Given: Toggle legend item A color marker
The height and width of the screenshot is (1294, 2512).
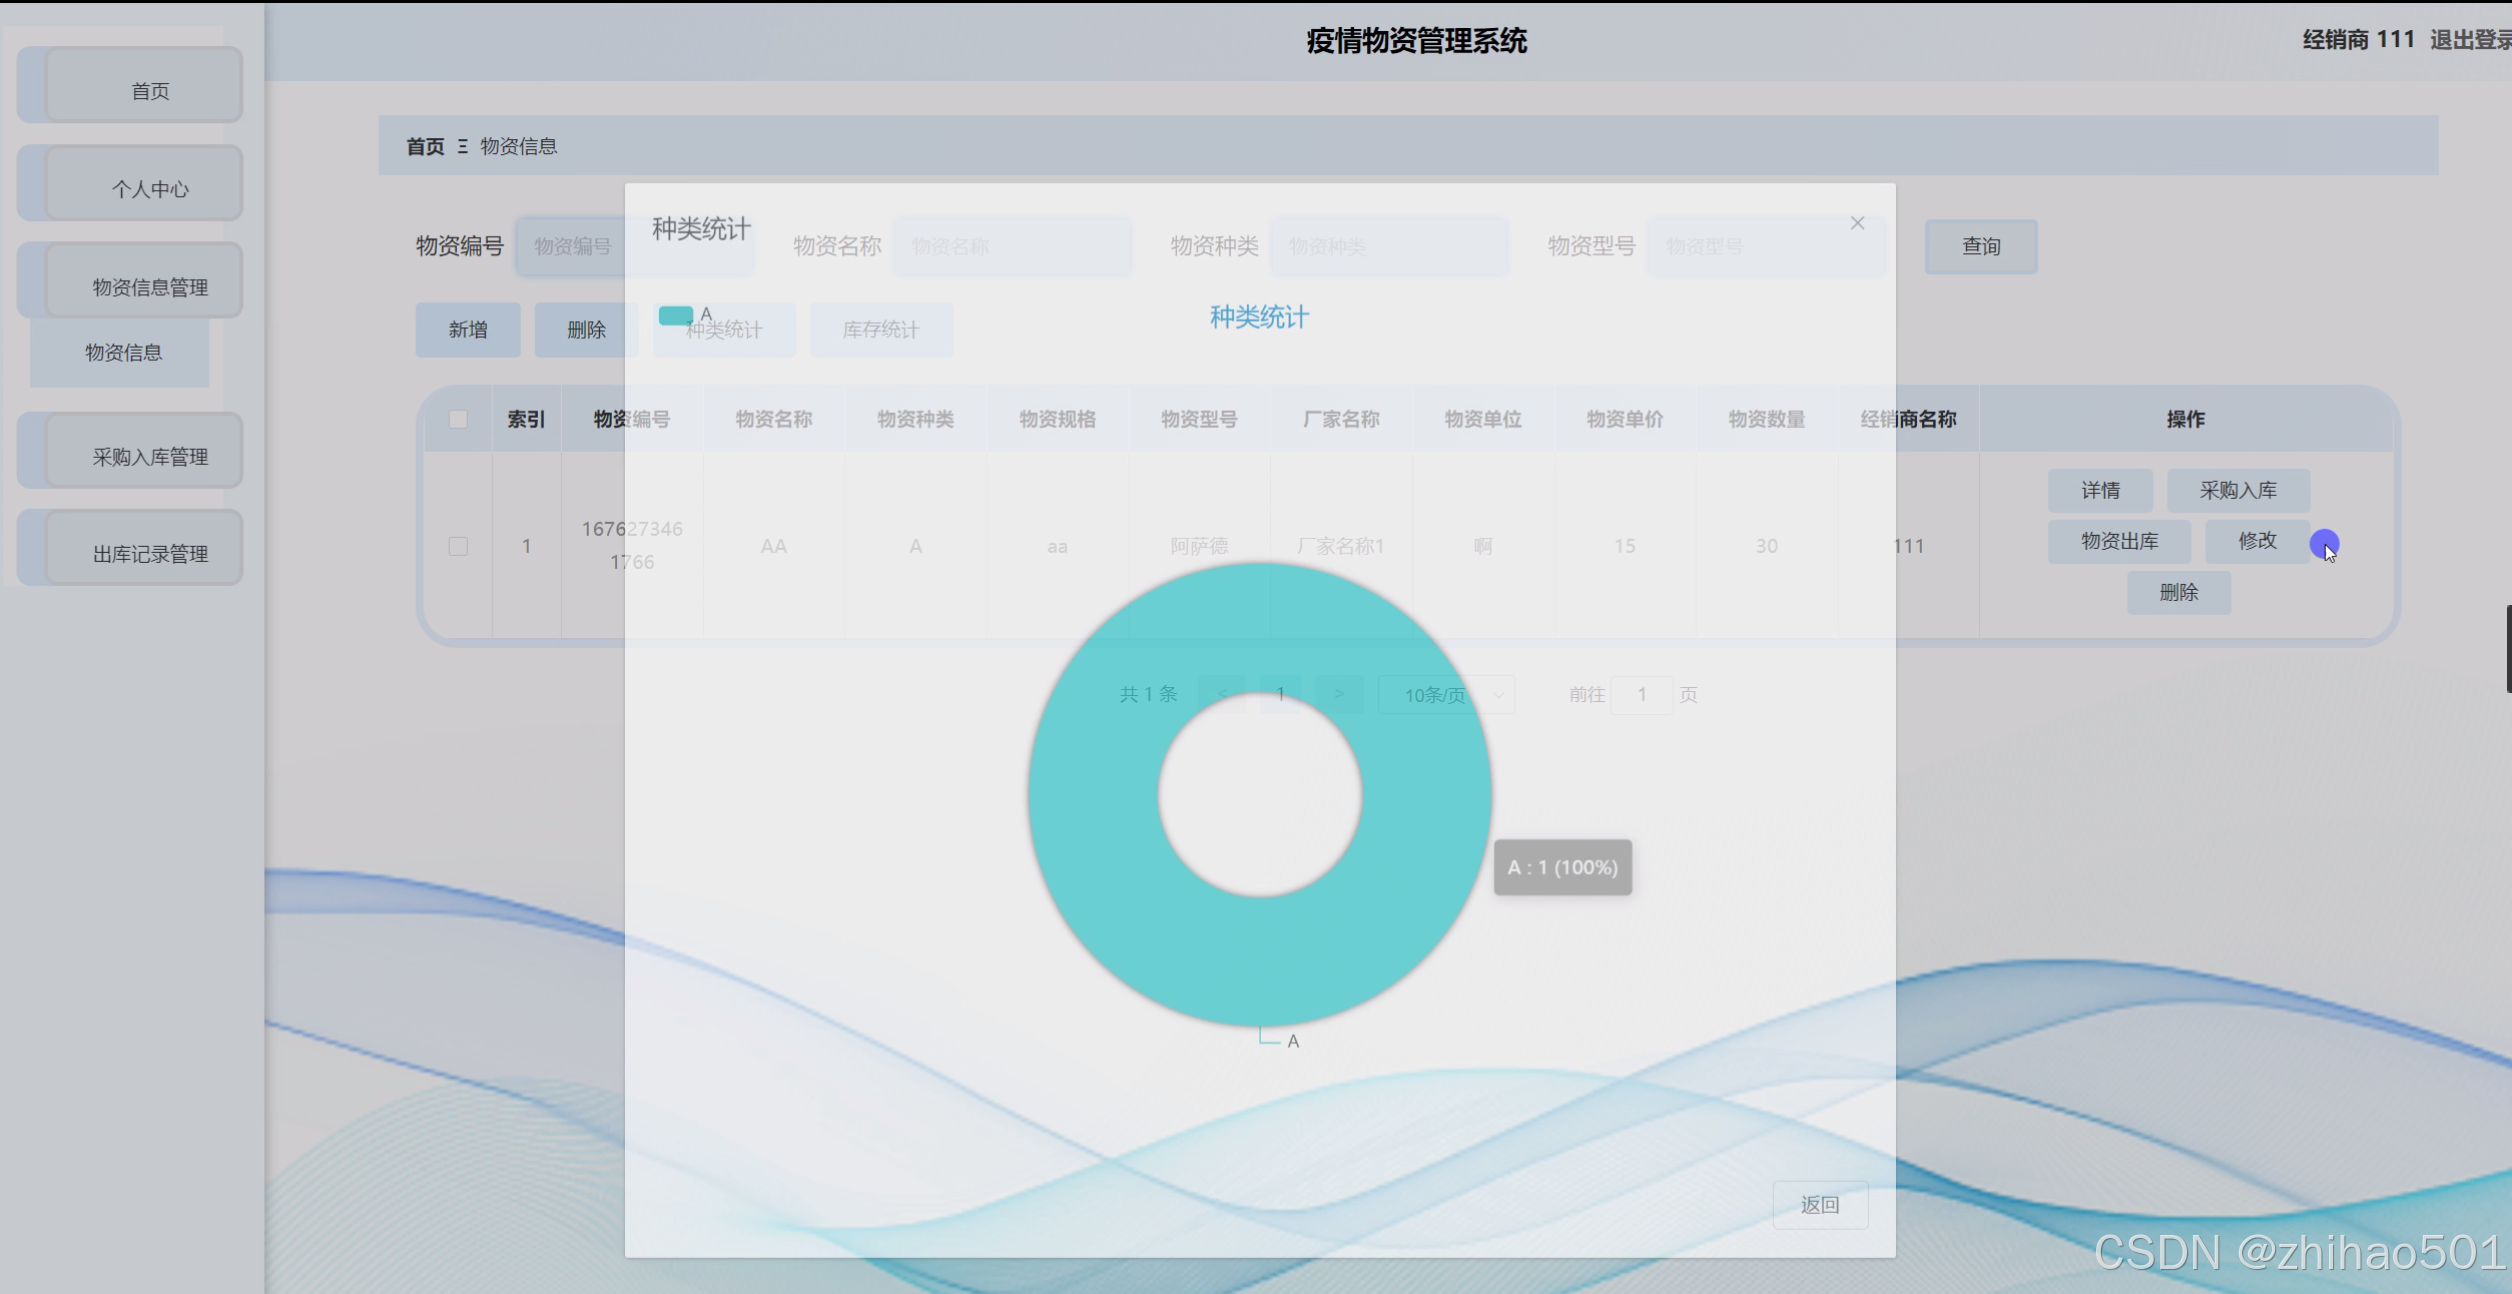Looking at the screenshot, I should pos(676,316).
